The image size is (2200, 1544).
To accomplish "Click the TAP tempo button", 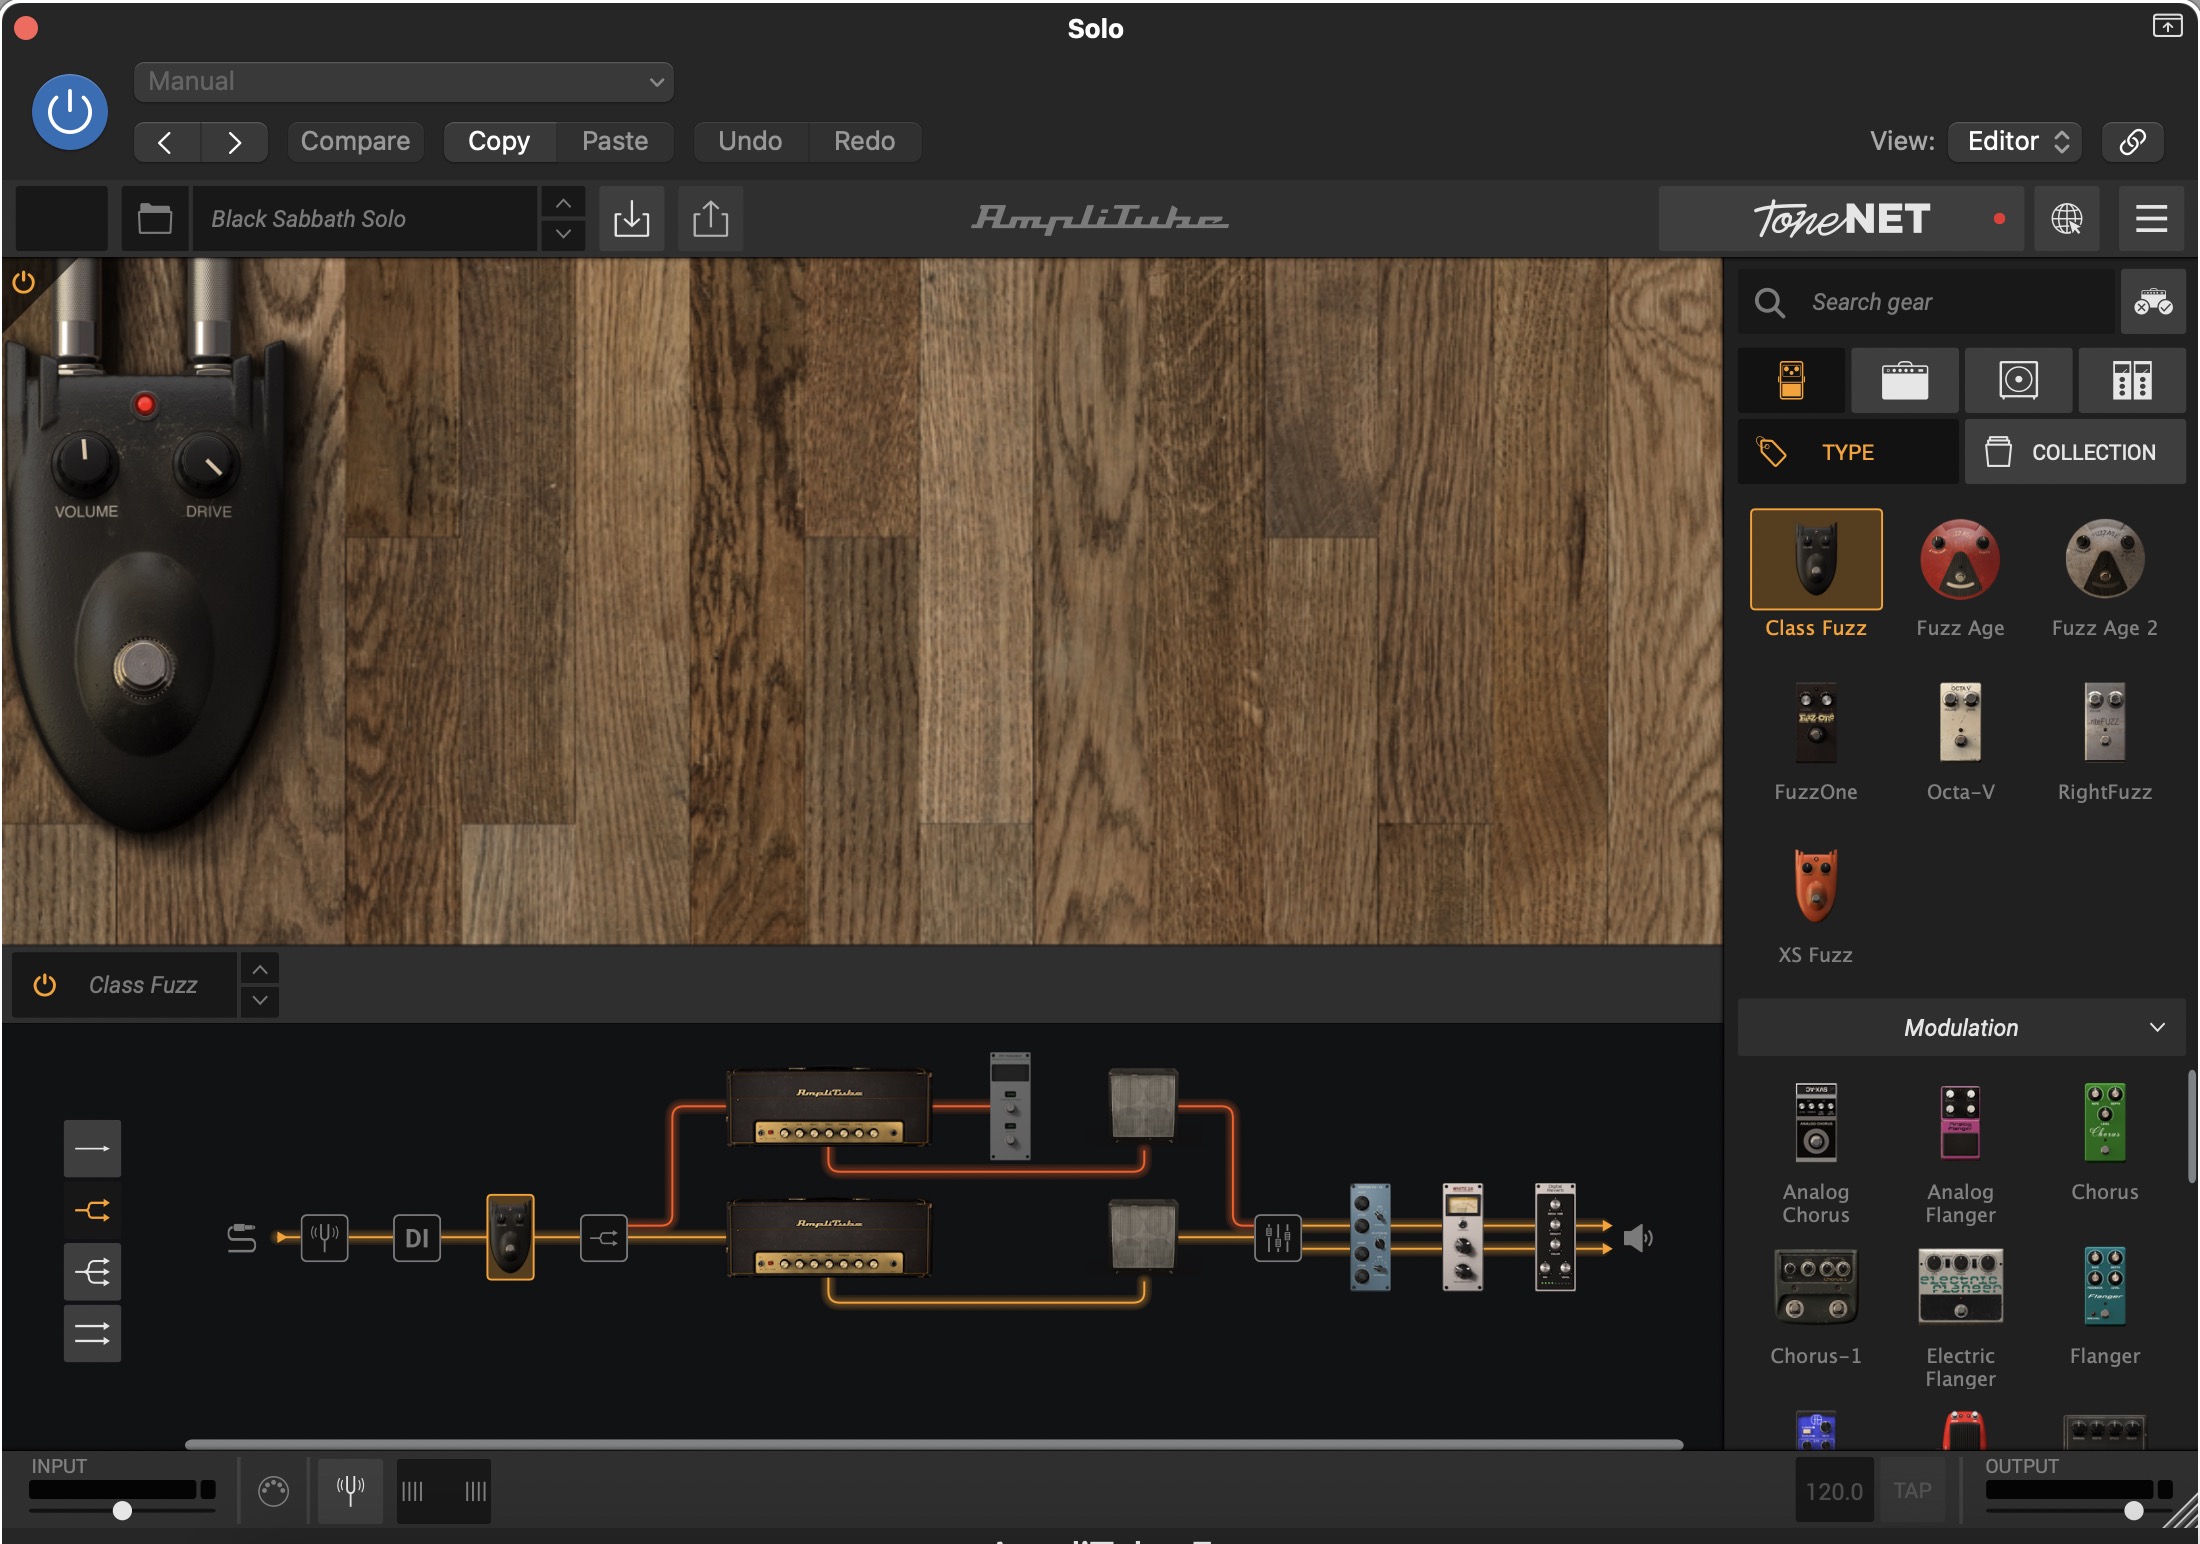I will pyautogui.click(x=1912, y=1491).
